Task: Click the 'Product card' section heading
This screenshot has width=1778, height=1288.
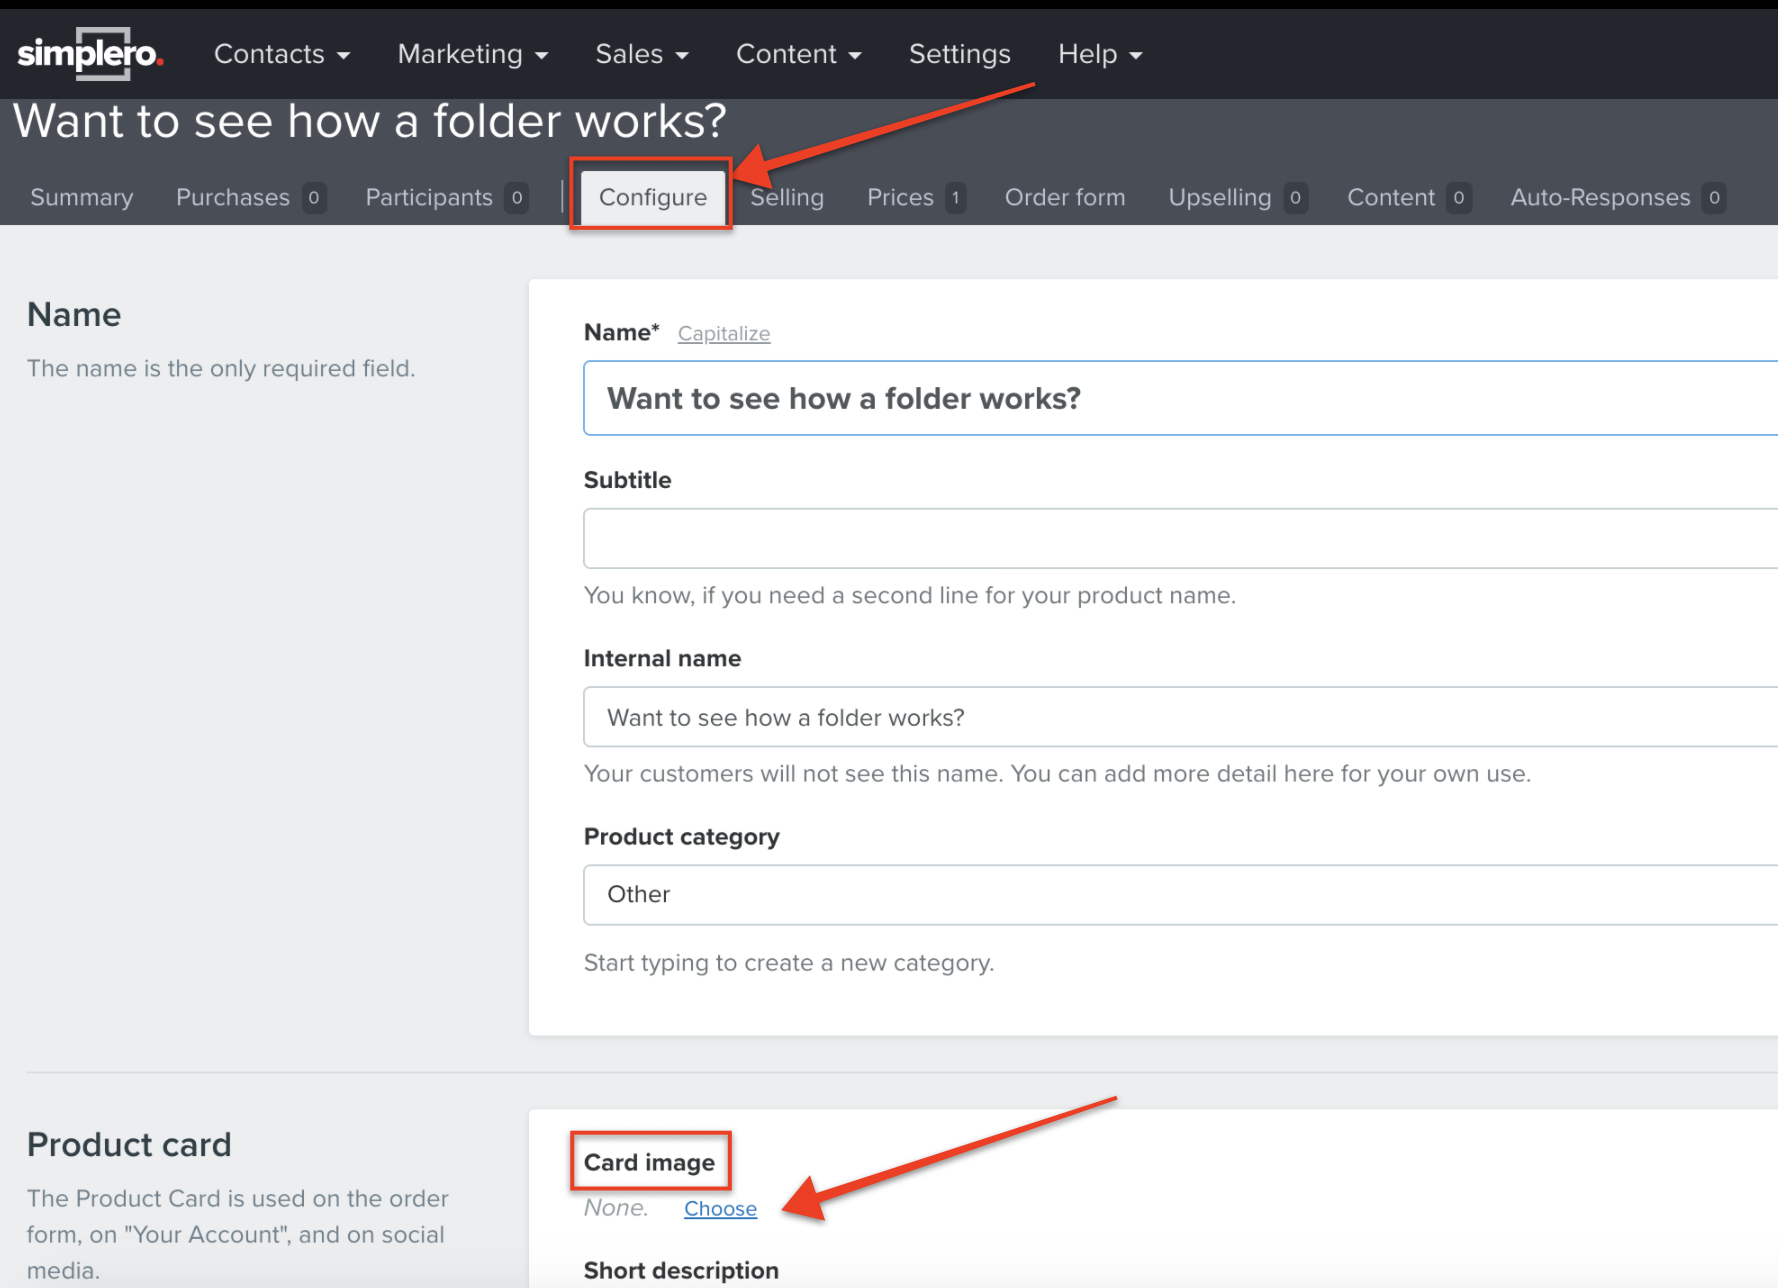Action: (x=129, y=1144)
